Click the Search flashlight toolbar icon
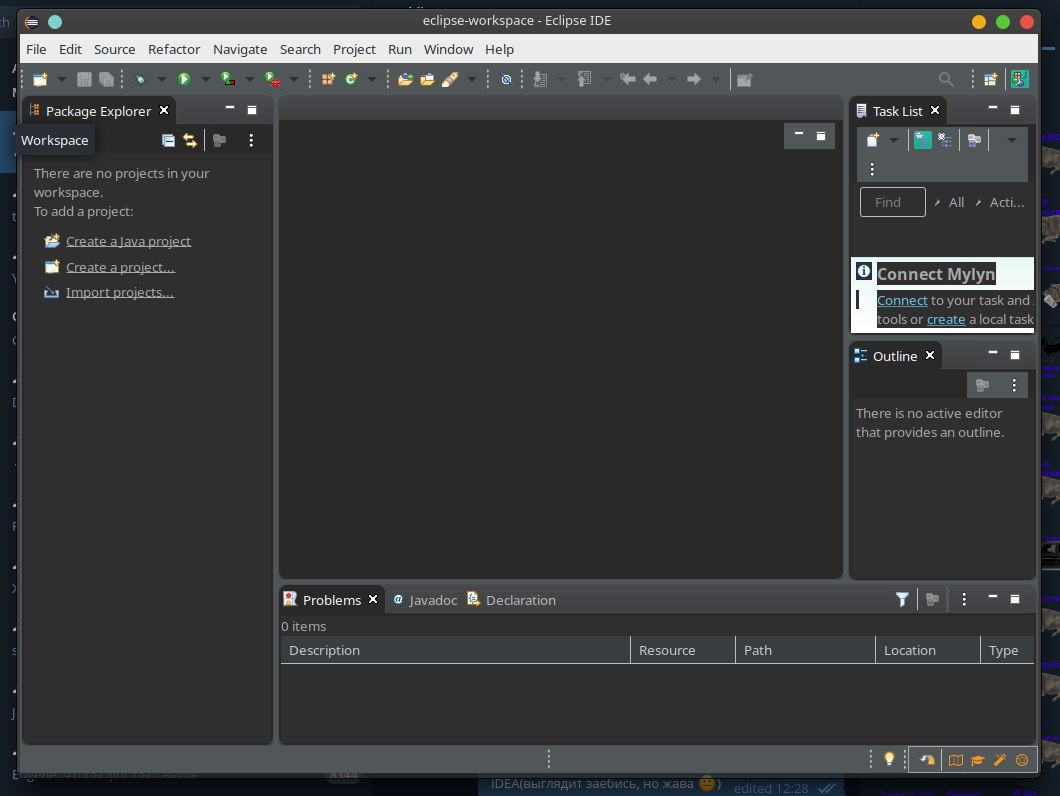The image size is (1060, 796). point(450,79)
